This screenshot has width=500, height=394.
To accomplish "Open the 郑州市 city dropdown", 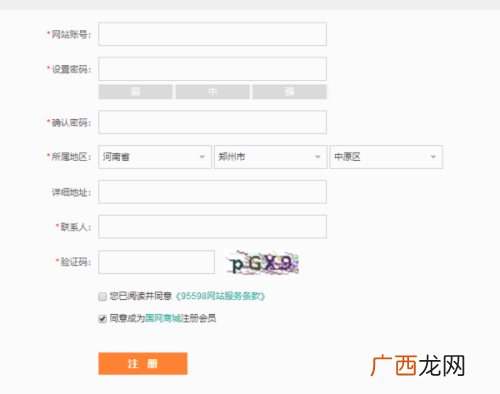I will pyautogui.click(x=271, y=157).
